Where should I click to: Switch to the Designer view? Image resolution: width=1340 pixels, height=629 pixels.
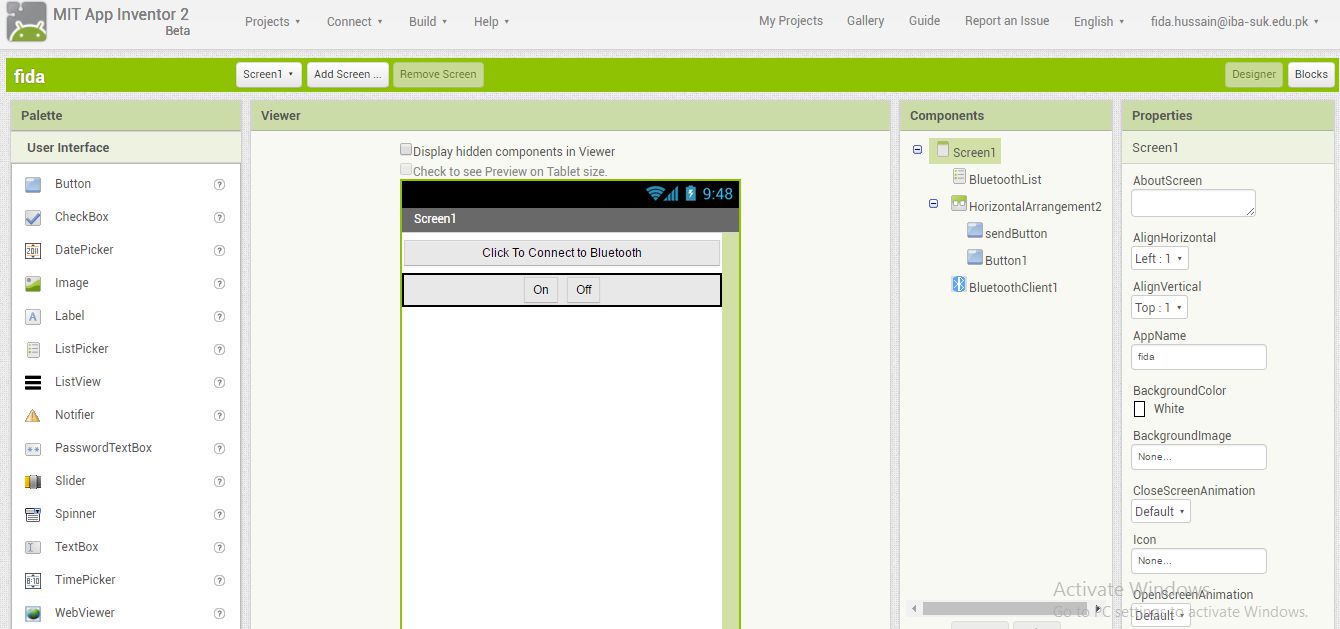(x=1254, y=74)
